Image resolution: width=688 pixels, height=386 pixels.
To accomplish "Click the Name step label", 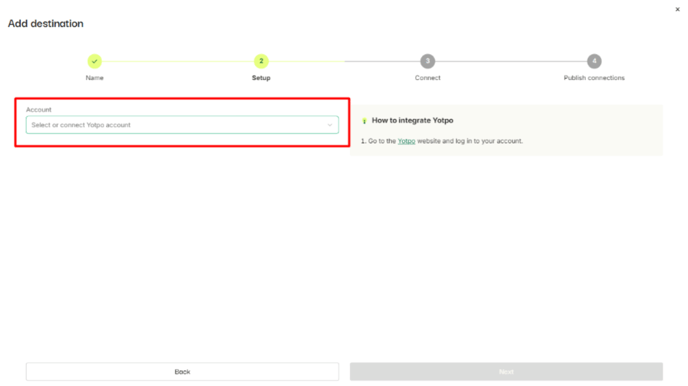I will [94, 78].
